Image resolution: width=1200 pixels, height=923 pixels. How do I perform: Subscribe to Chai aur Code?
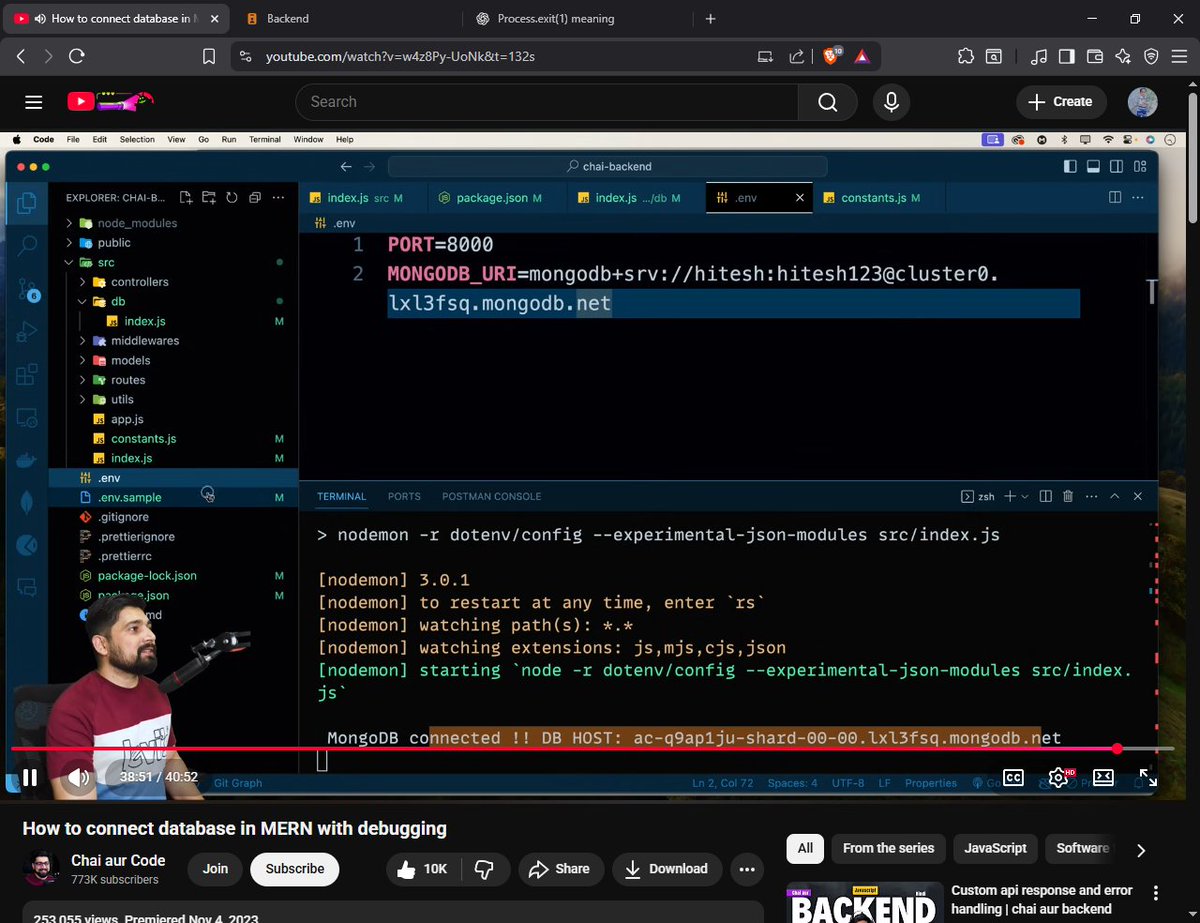pos(295,869)
